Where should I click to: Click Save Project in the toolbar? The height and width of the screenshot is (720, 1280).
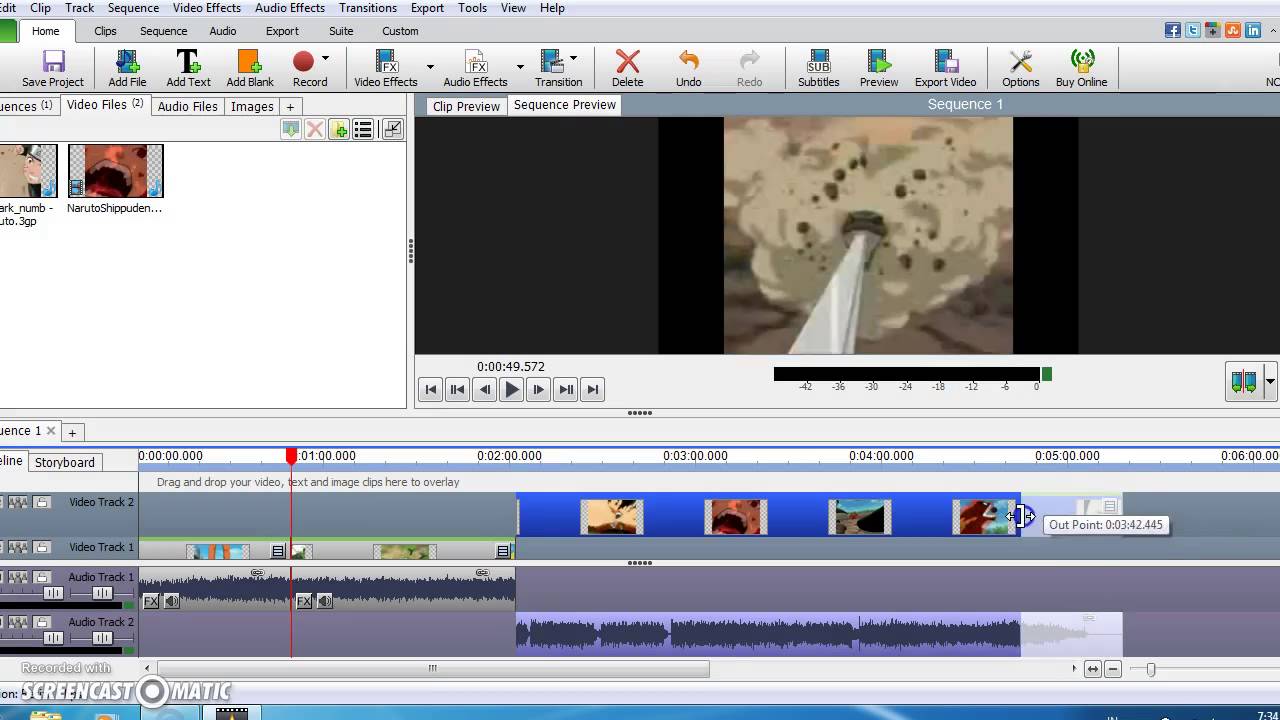pyautogui.click(x=53, y=69)
